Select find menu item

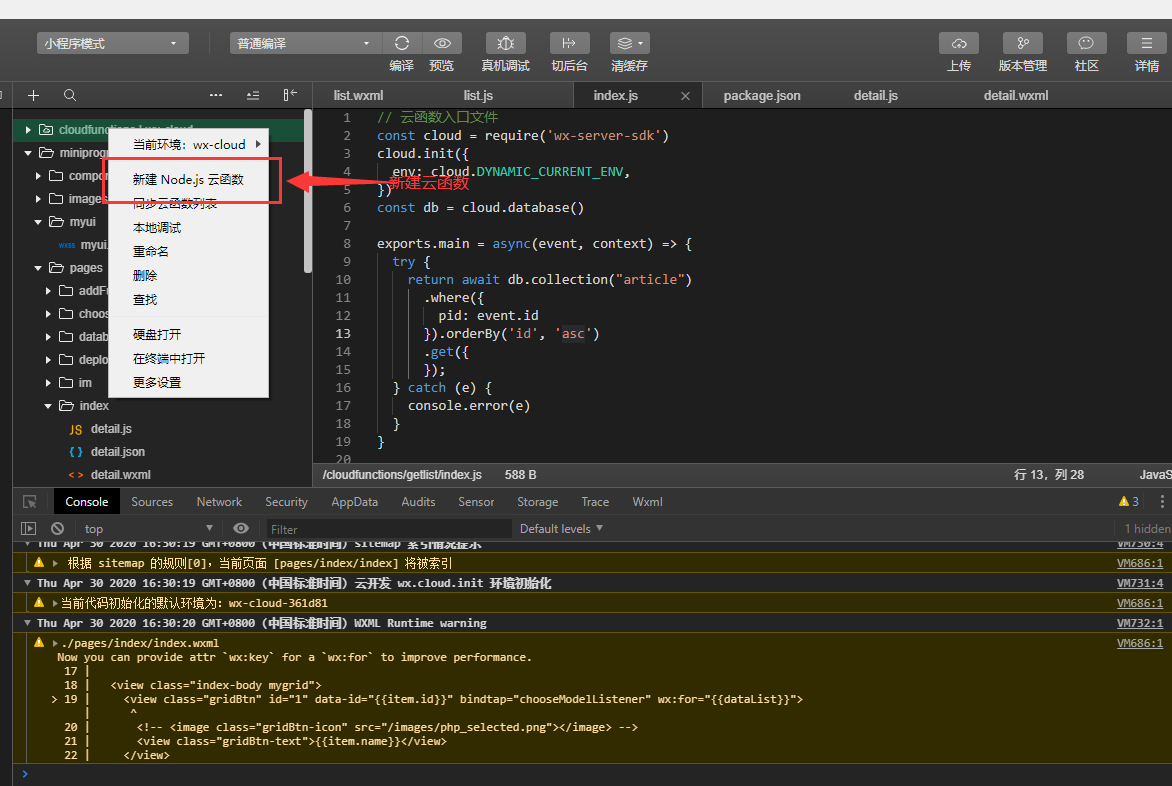point(188,299)
